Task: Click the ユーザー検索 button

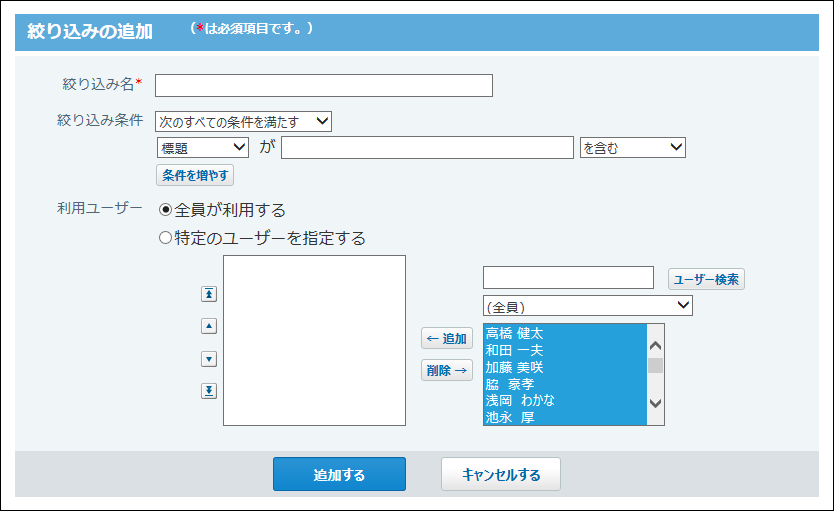Action: click(x=706, y=279)
